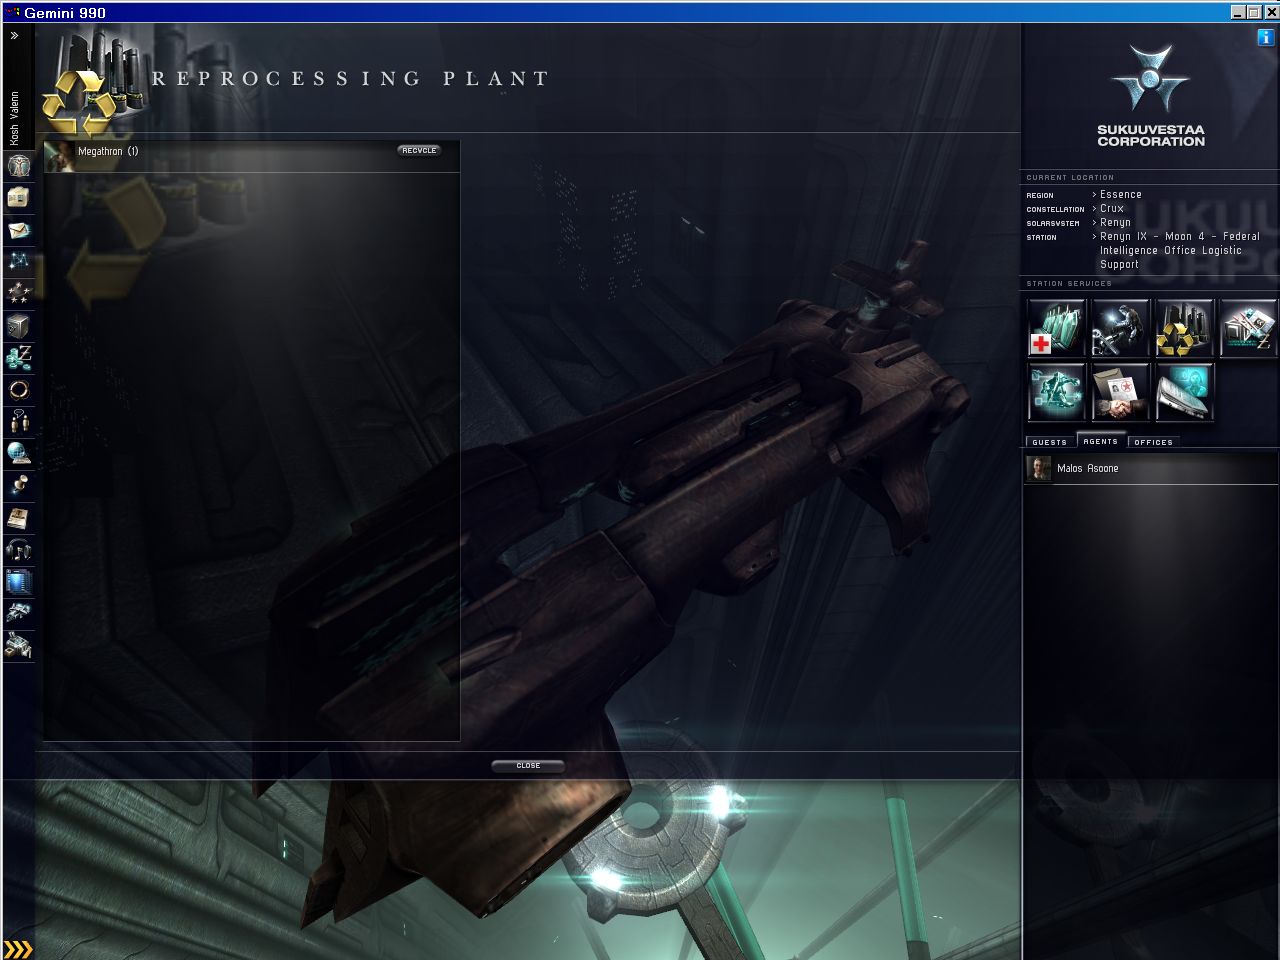This screenshot has height=960, width=1280.
Task: Click Malos Asoone's portrait thumbnail
Action: coord(1039,469)
